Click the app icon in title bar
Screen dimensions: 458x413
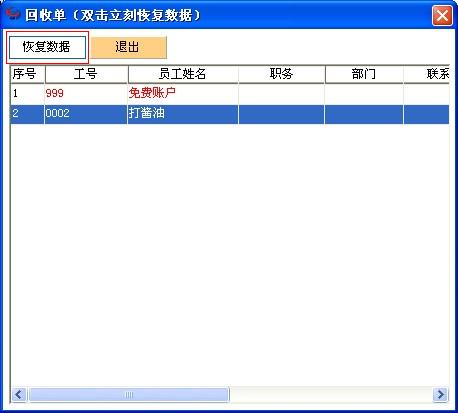pyautogui.click(x=13, y=14)
